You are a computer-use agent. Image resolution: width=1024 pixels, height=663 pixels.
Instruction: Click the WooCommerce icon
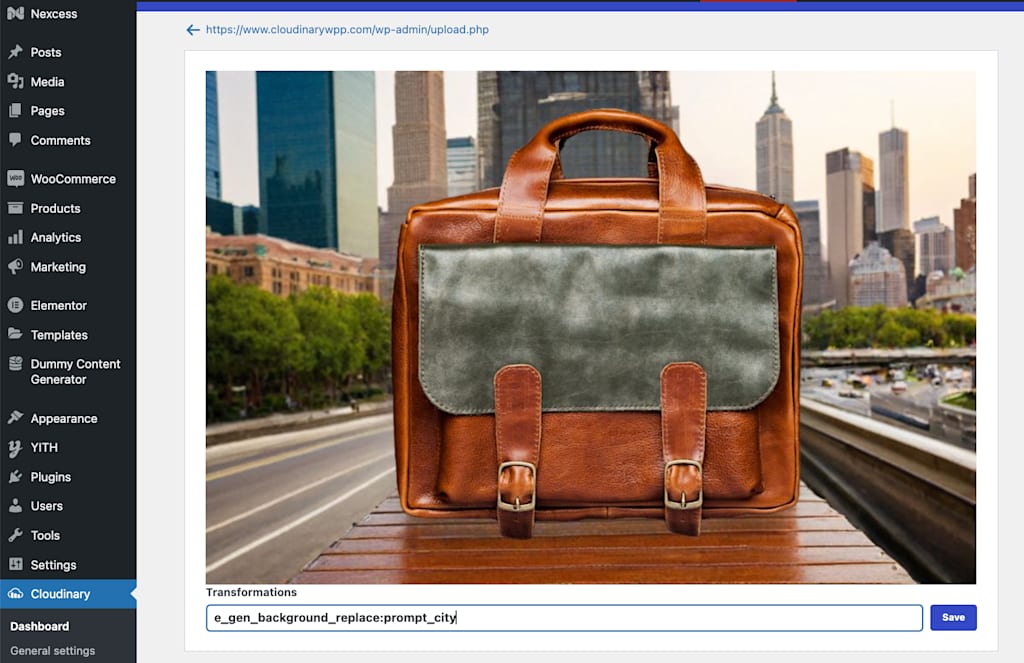coord(15,178)
